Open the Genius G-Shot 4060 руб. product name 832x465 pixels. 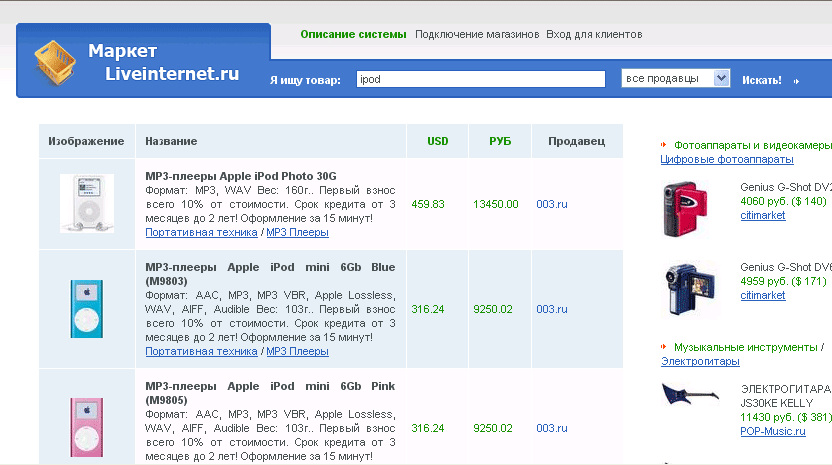pyautogui.click(x=786, y=187)
